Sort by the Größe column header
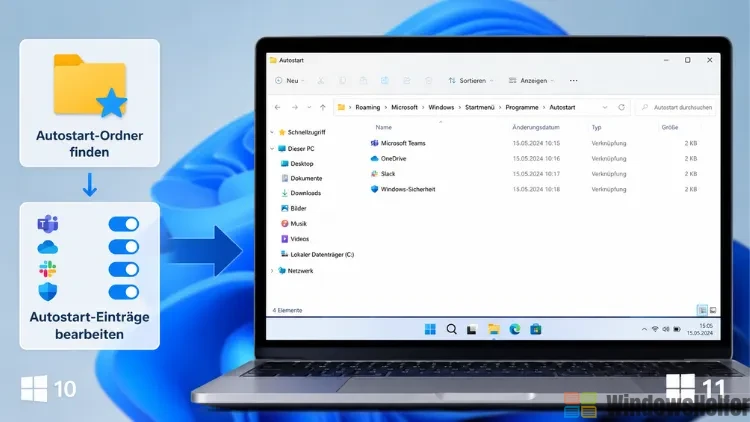Image resolution: width=750 pixels, height=422 pixels. coord(670,128)
